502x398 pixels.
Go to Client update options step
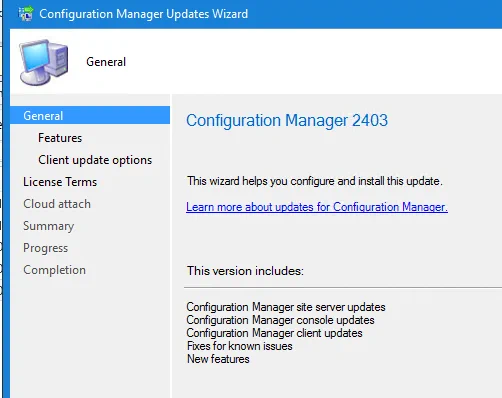95,160
